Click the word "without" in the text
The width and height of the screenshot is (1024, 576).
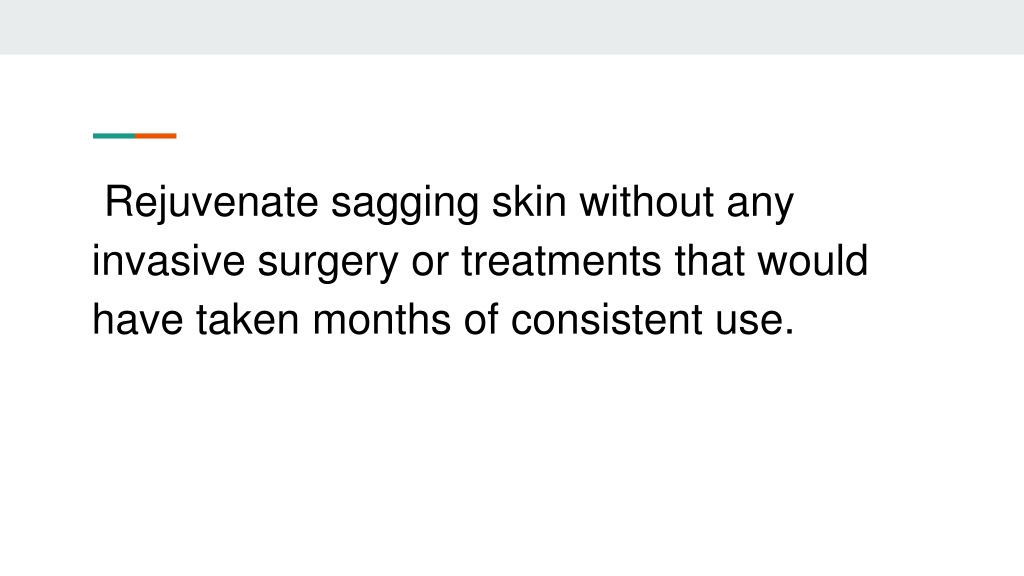[647, 201]
